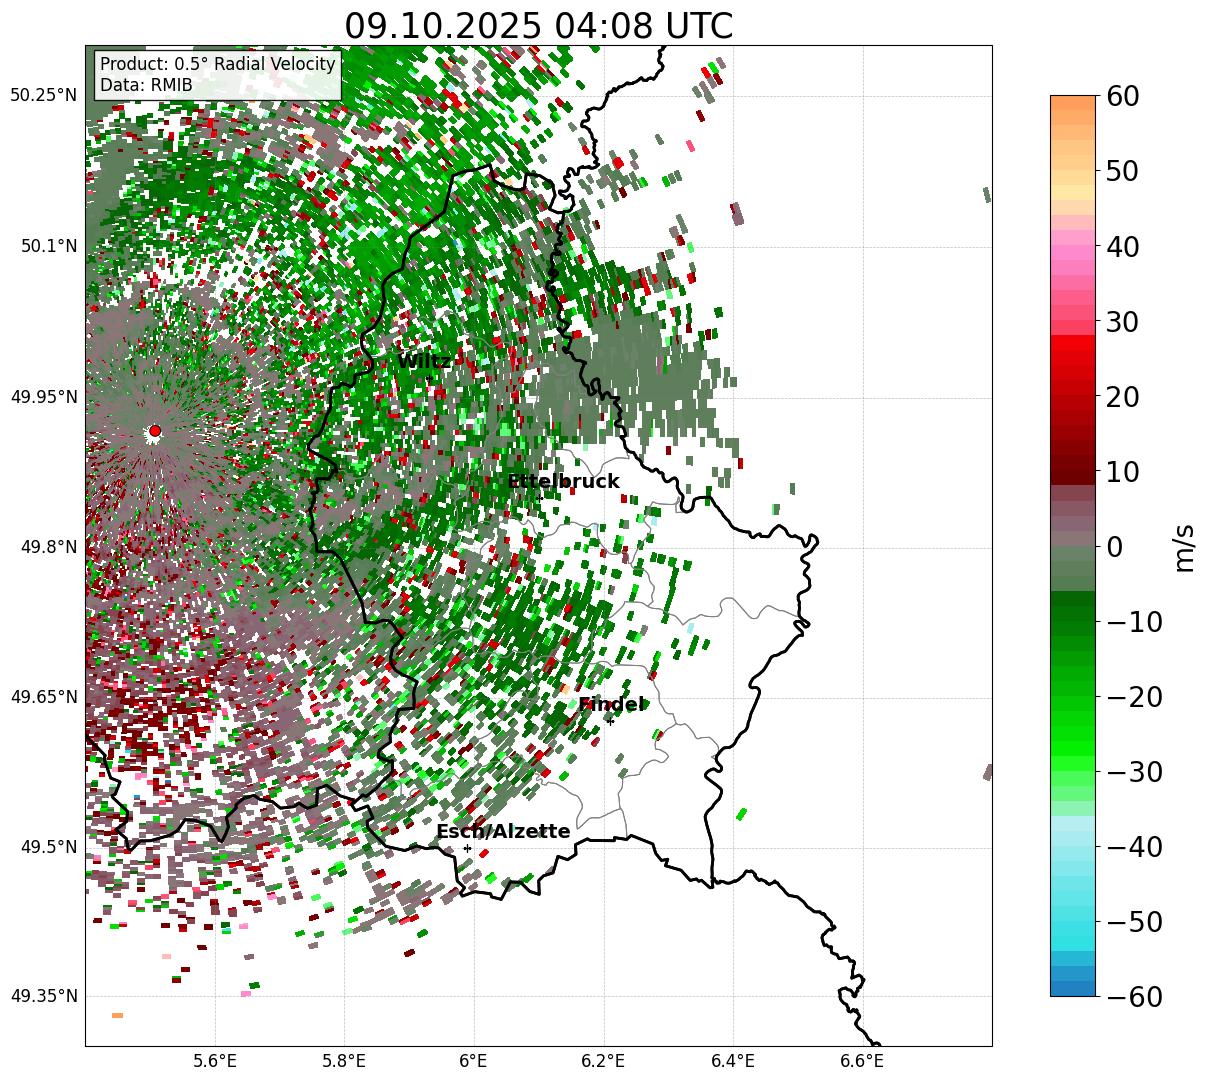Select the Esch/Alzette city label

click(x=503, y=831)
